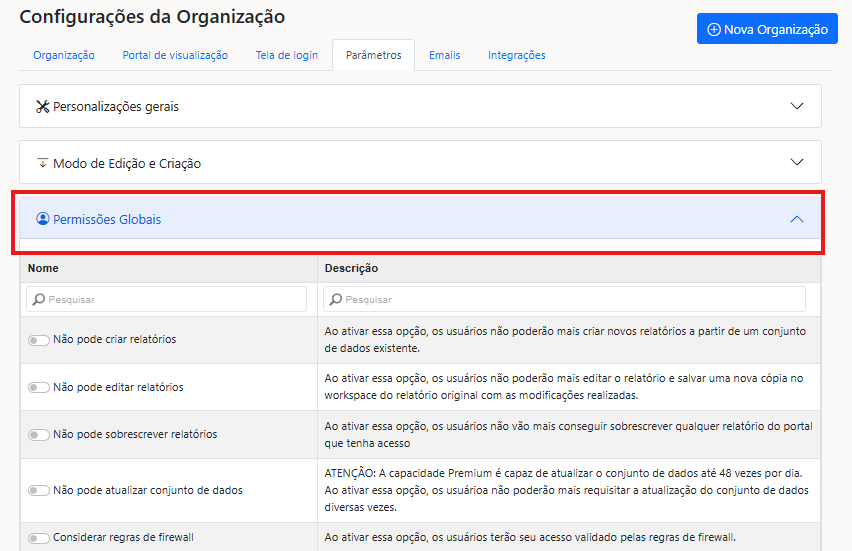The image size is (852, 551).
Task: Go to the Emails tab
Action: click(444, 55)
